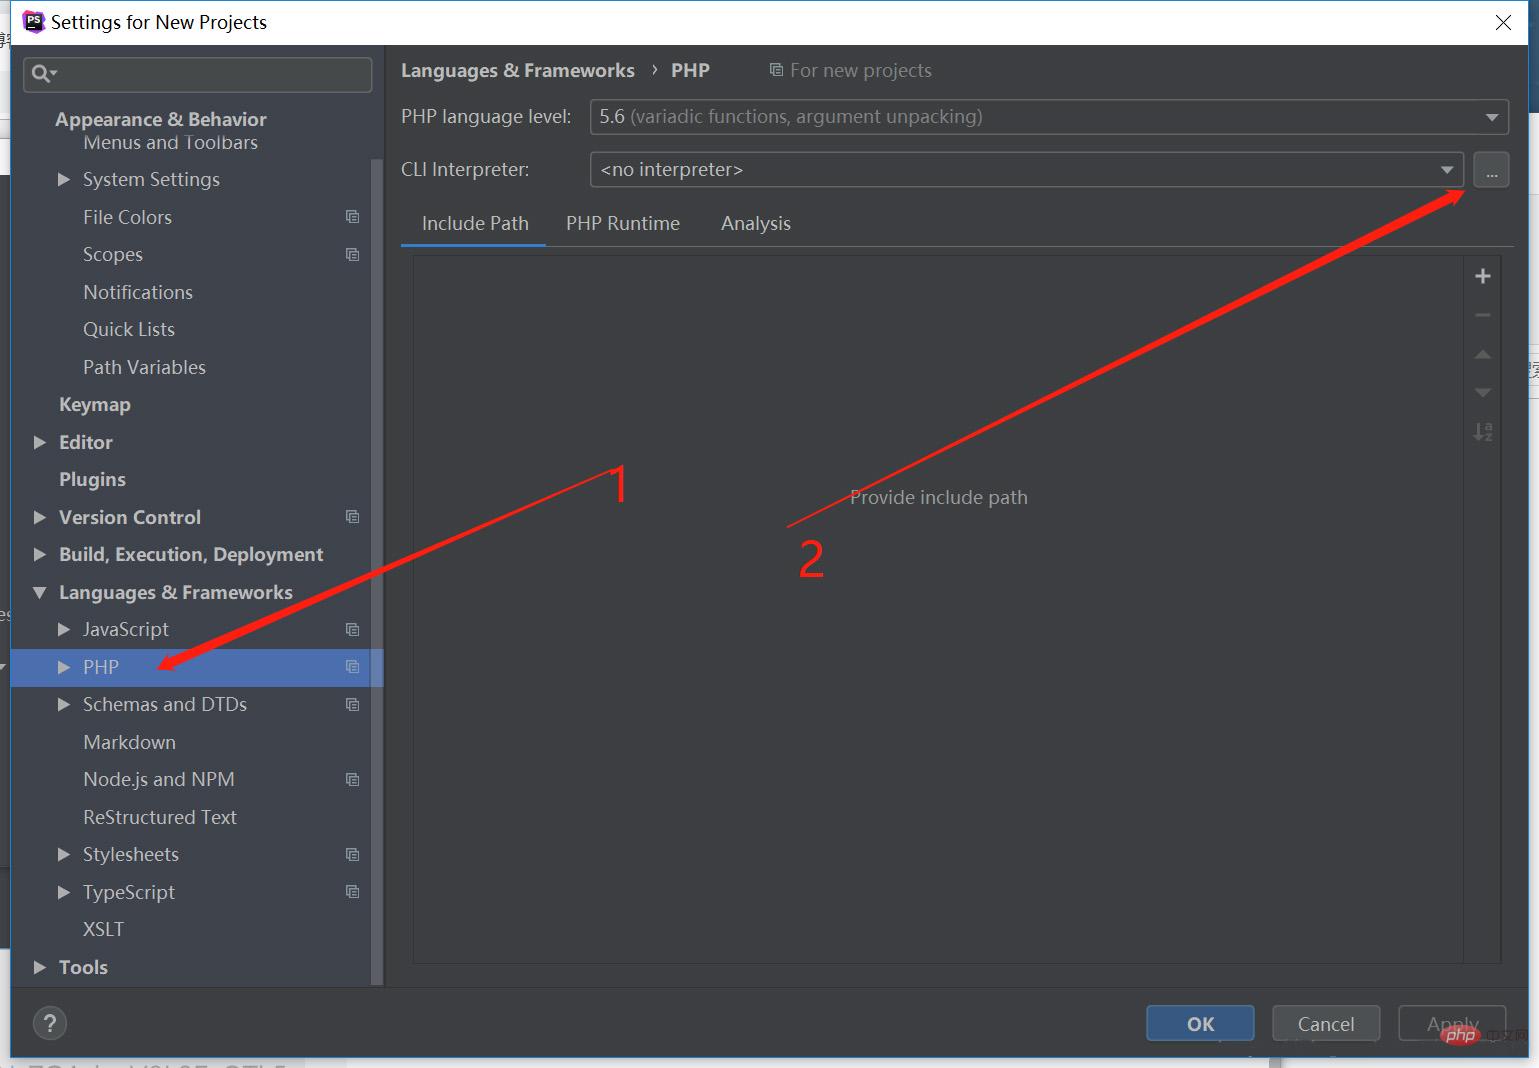Remove include path with minus icon

point(1483,315)
